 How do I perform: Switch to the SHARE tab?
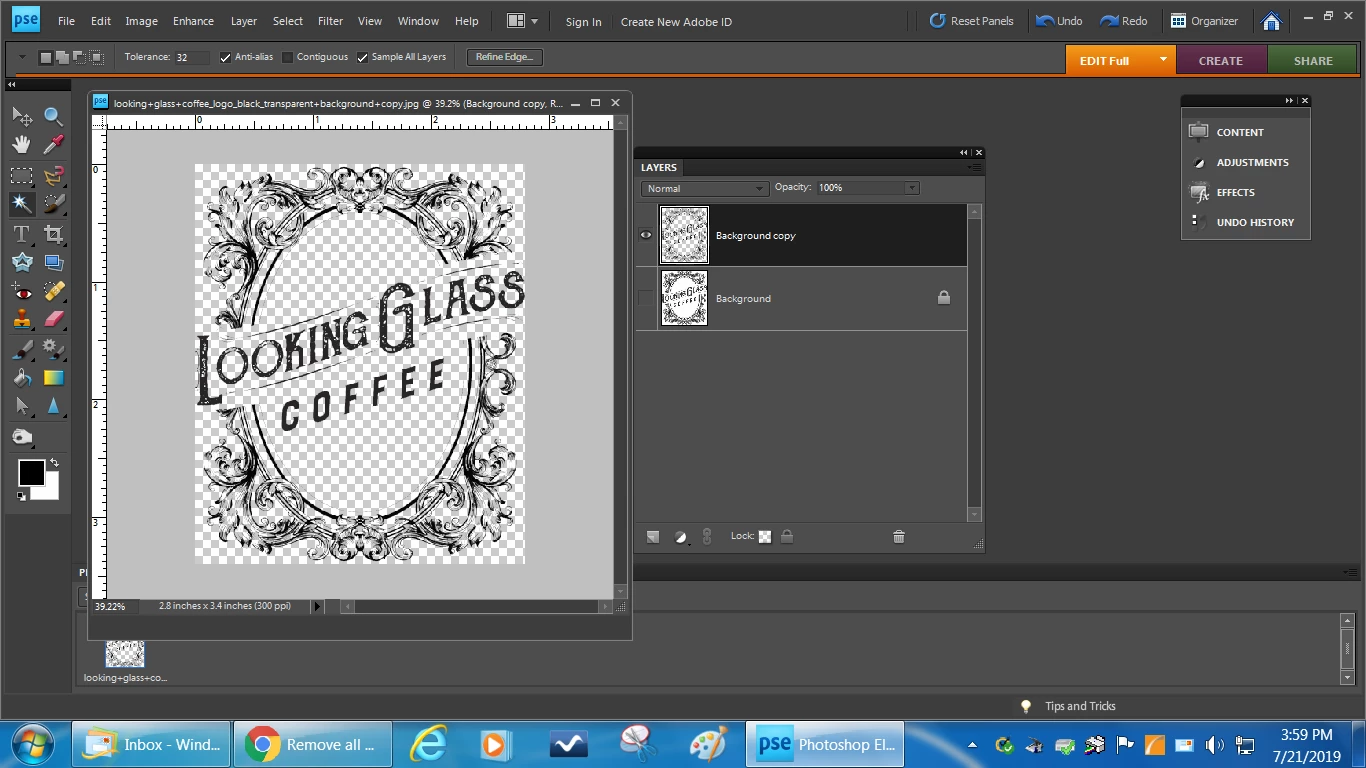coord(1313,60)
